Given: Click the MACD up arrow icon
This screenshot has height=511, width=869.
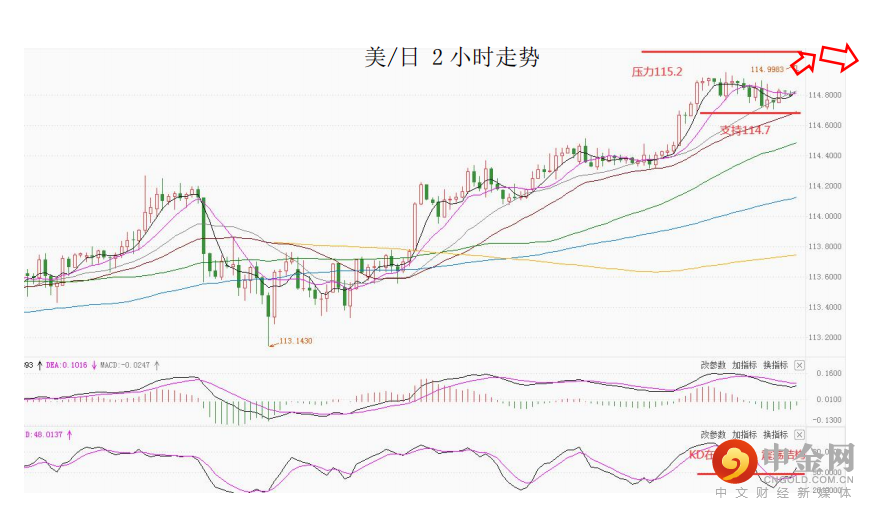Looking at the screenshot, I should tap(157, 365).
